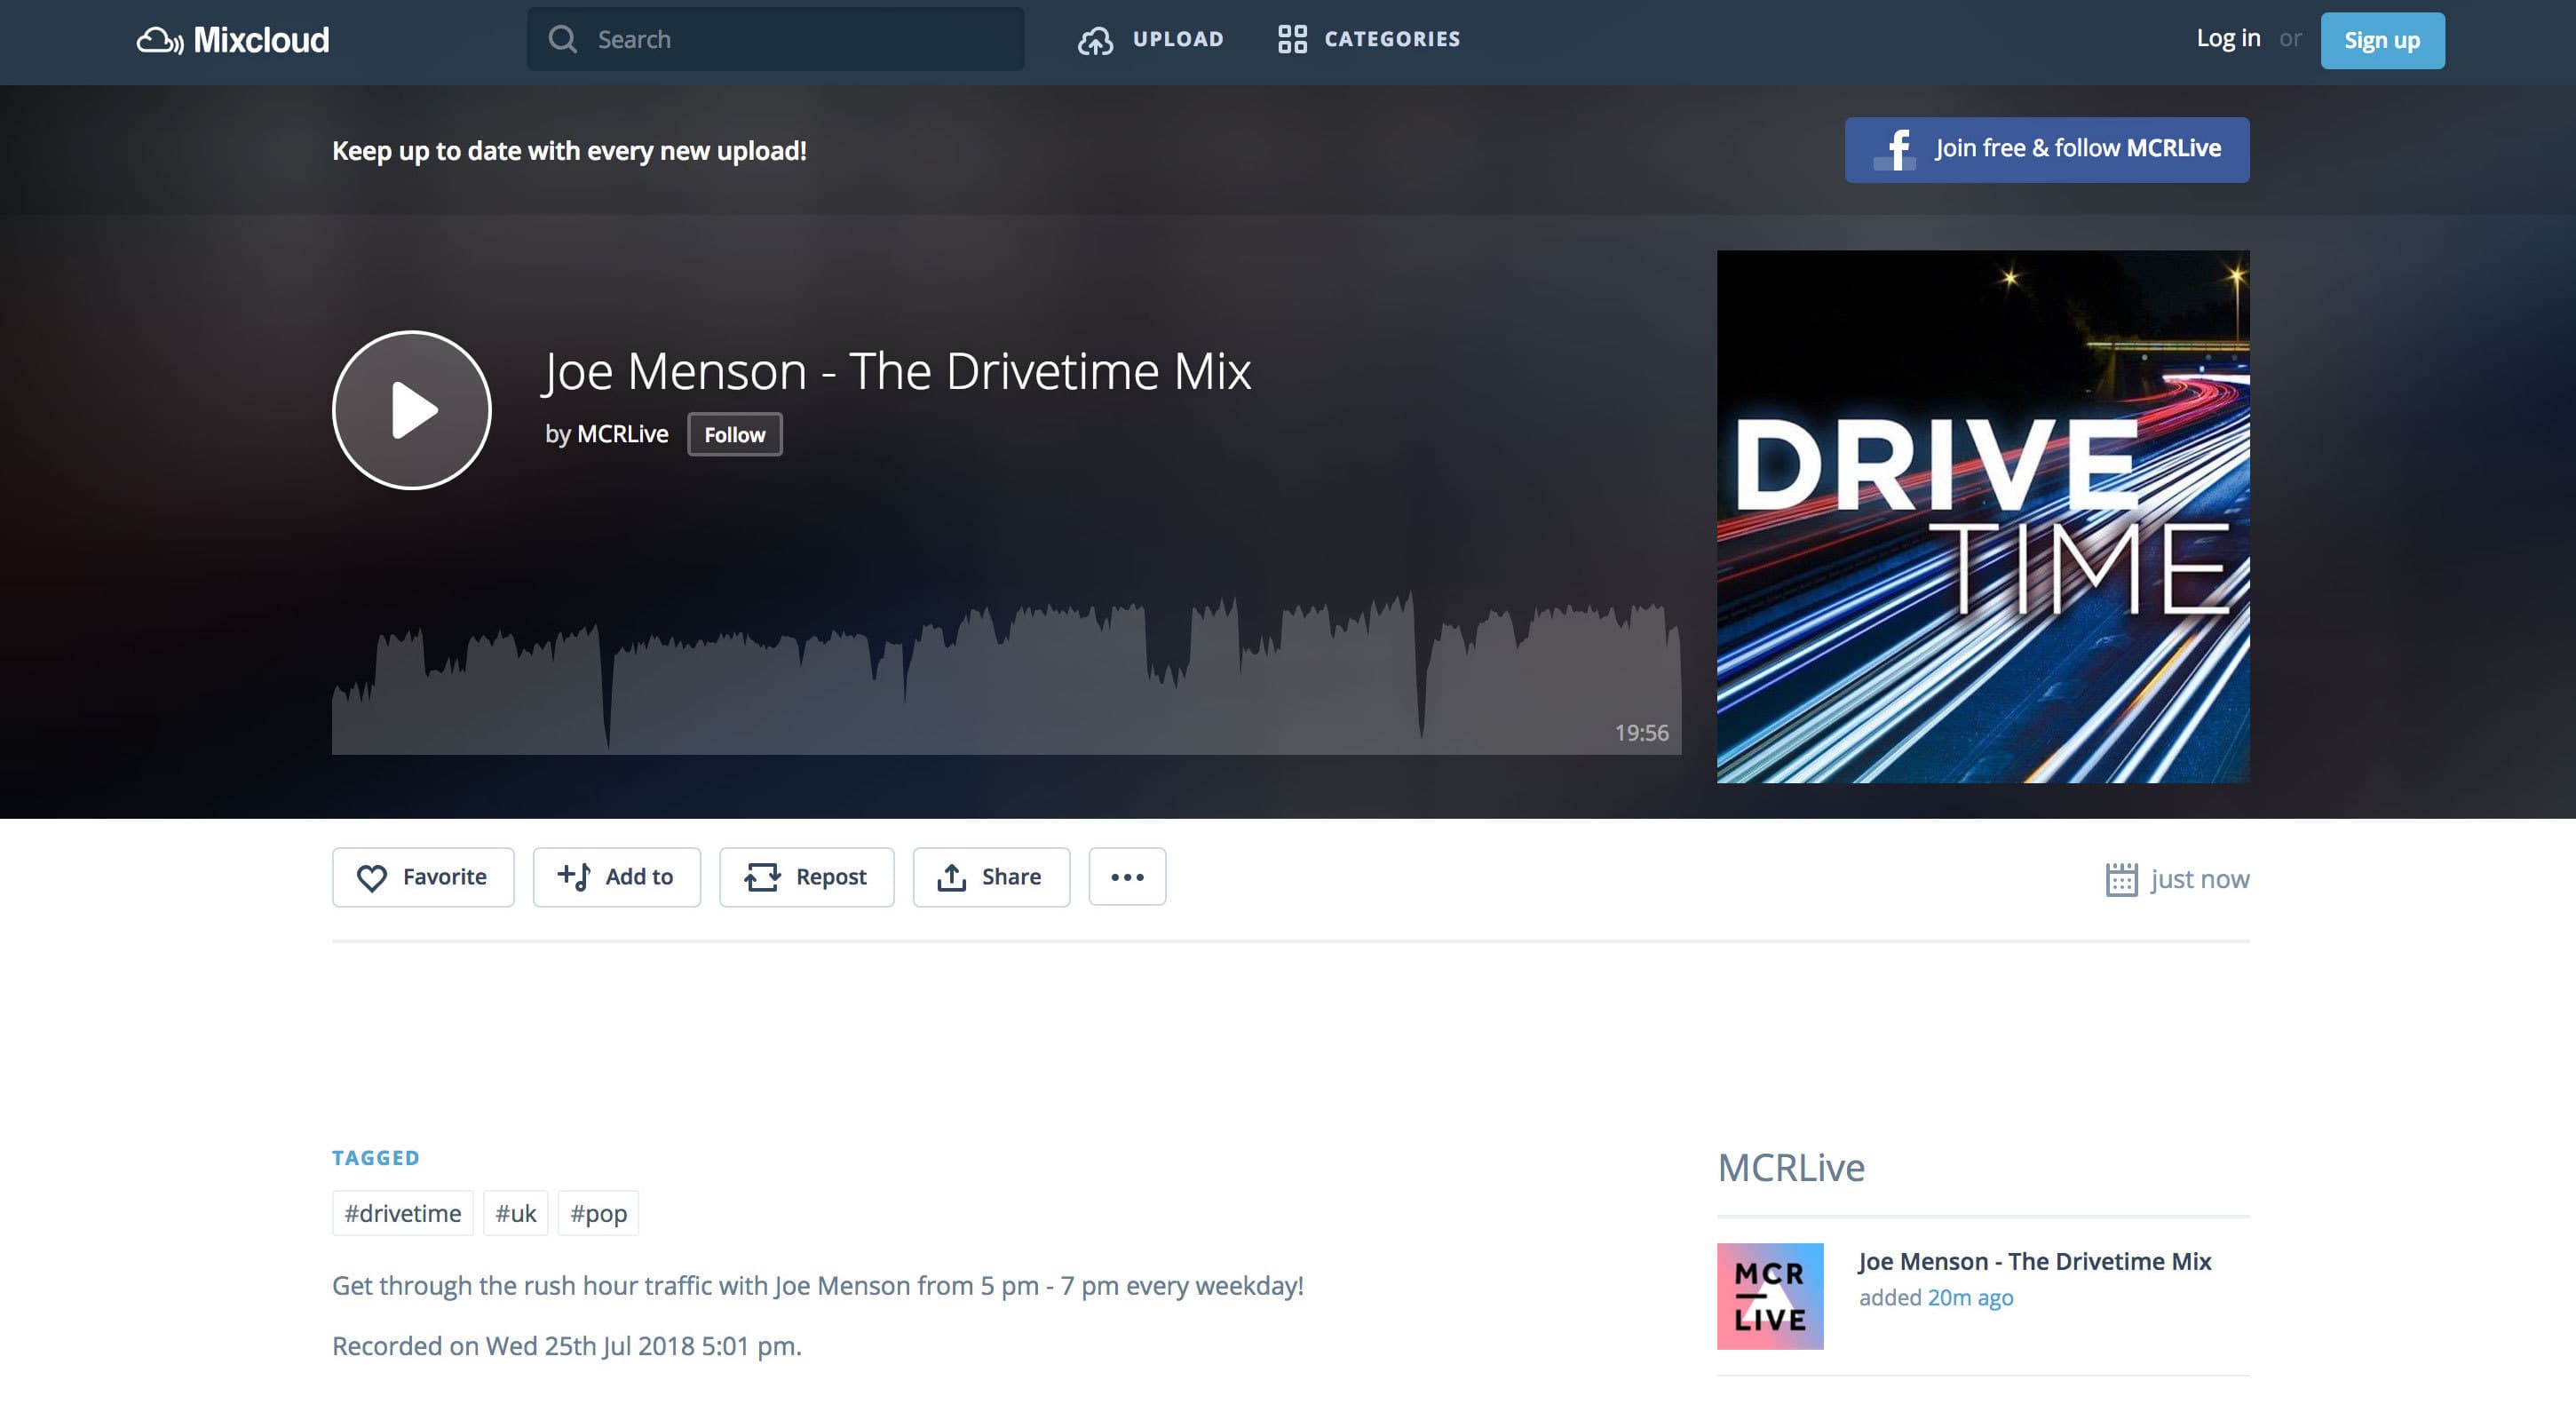Click the Categories grid icon
This screenshot has height=1404, width=2576.
tap(1292, 39)
